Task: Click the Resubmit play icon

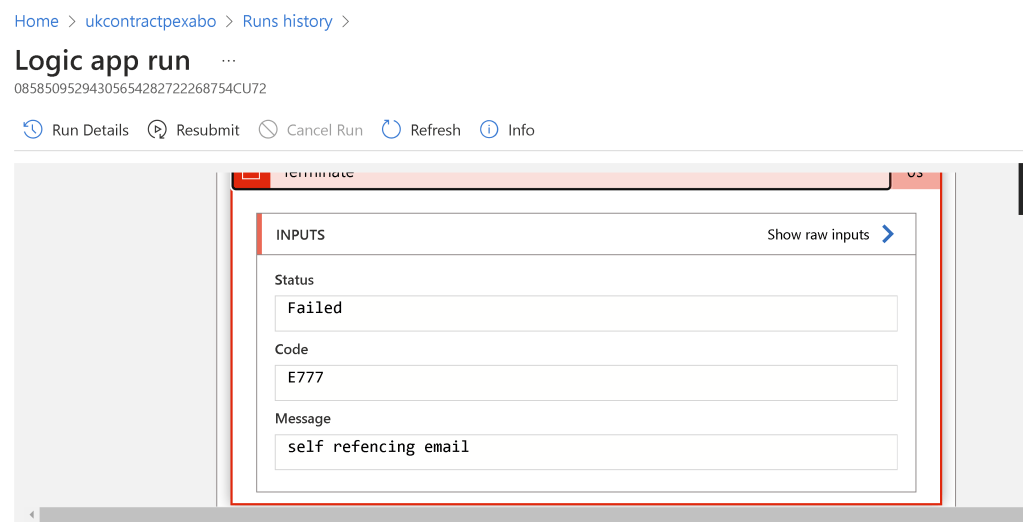Action: 157,130
